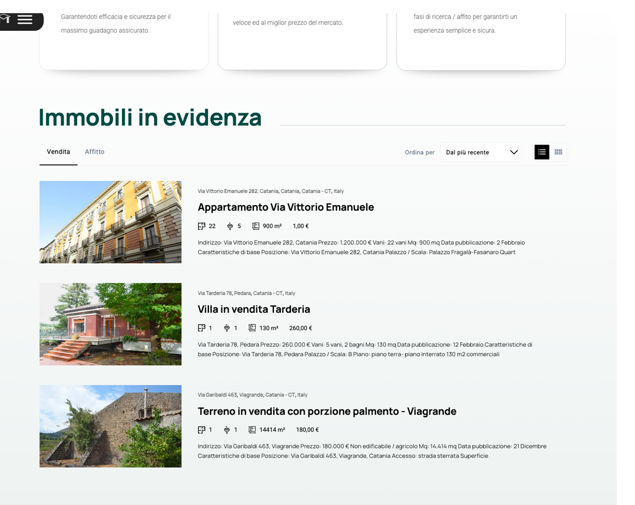
Task: Click rooms icon on Villa in vendita Tarderia
Action: pos(202,328)
